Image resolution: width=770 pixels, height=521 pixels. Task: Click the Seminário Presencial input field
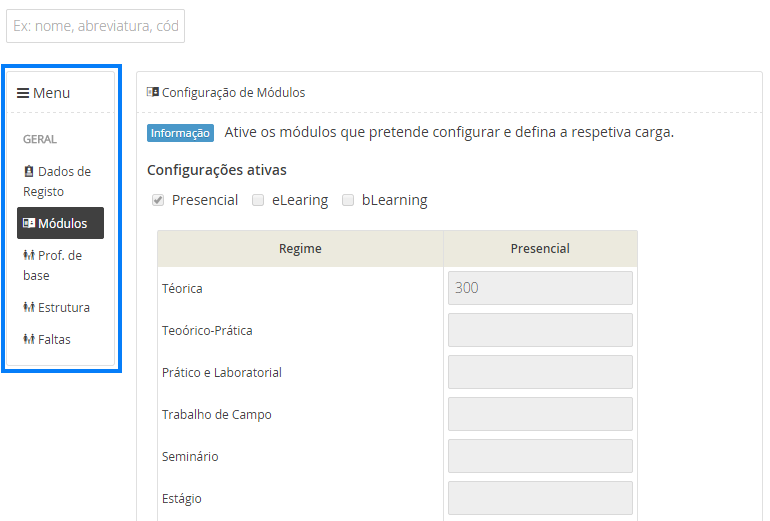click(540, 456)
